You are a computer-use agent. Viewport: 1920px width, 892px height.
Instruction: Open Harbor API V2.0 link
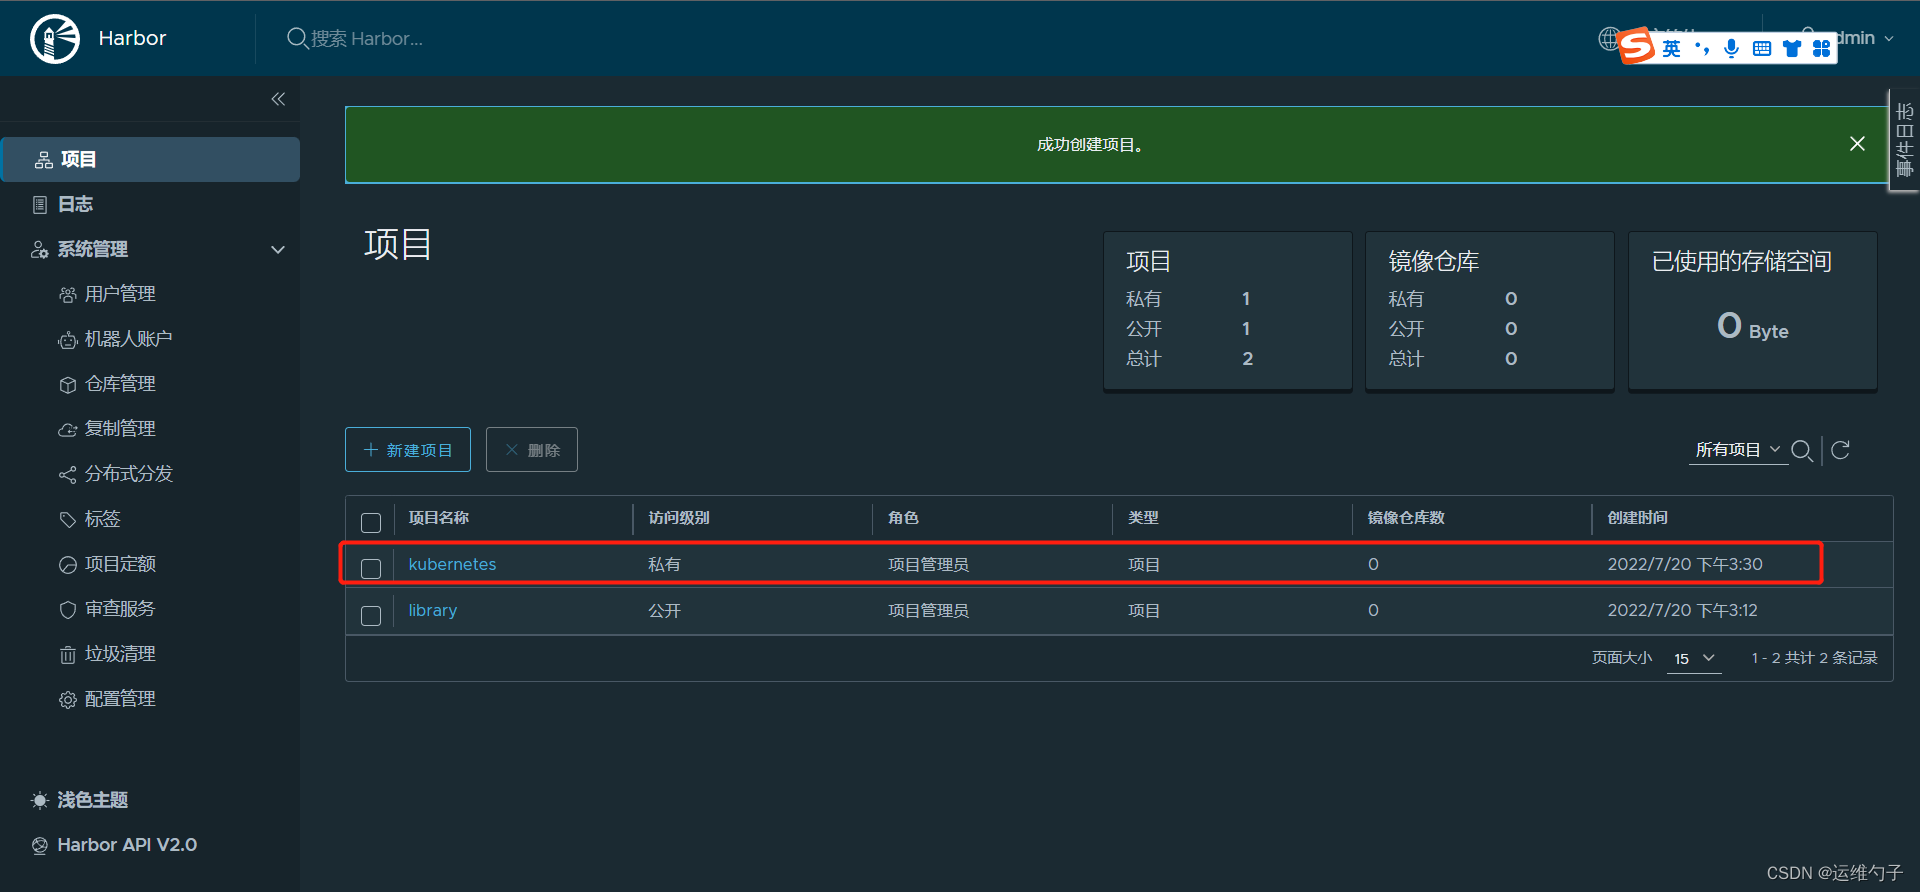coord(127,845)
